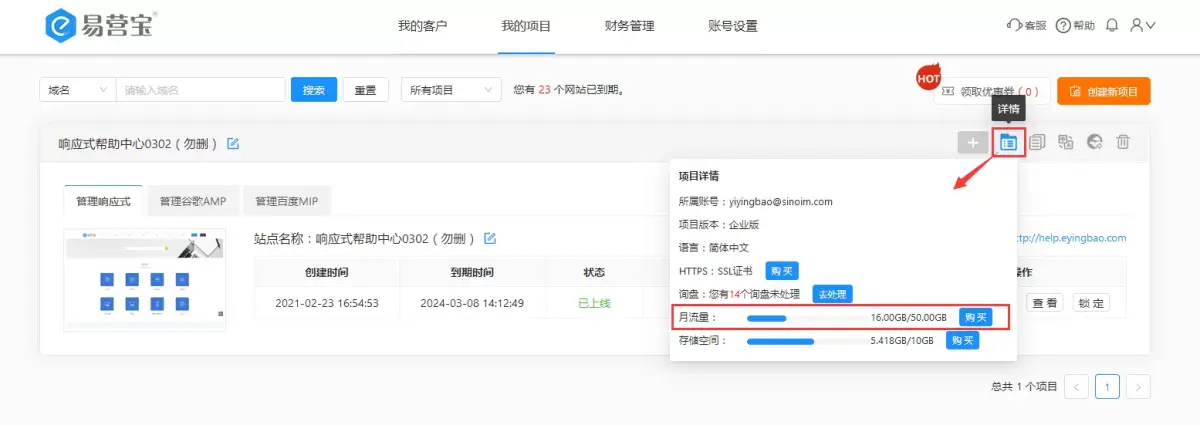Open the 域名 search type dropdown
Viewport: 1200px width, 425px height.
pyautogui.click(x=78, y=90)
